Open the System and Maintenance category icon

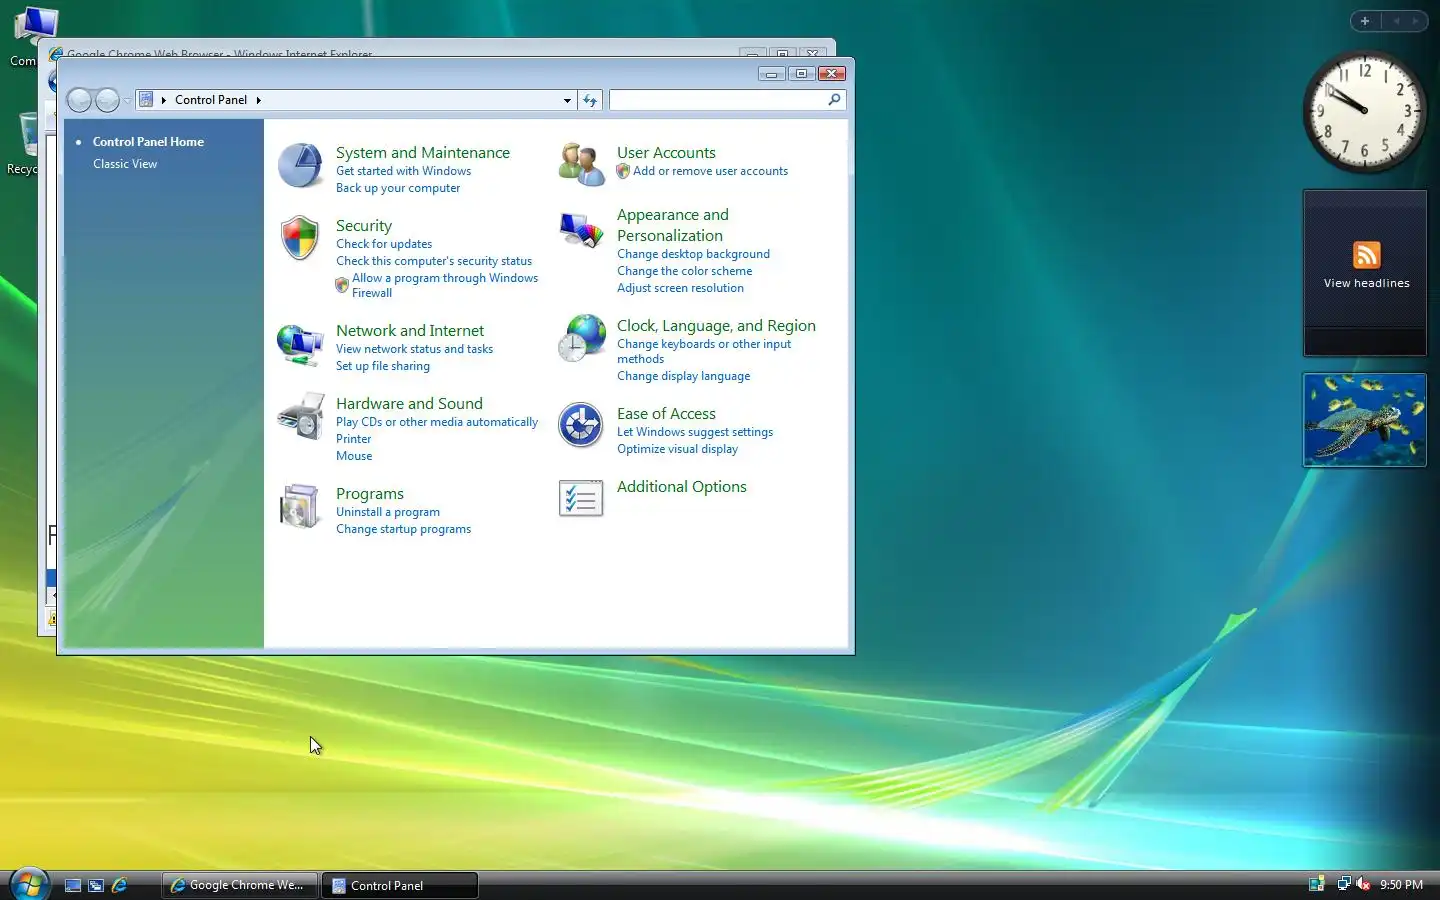[x=300, y=166]
